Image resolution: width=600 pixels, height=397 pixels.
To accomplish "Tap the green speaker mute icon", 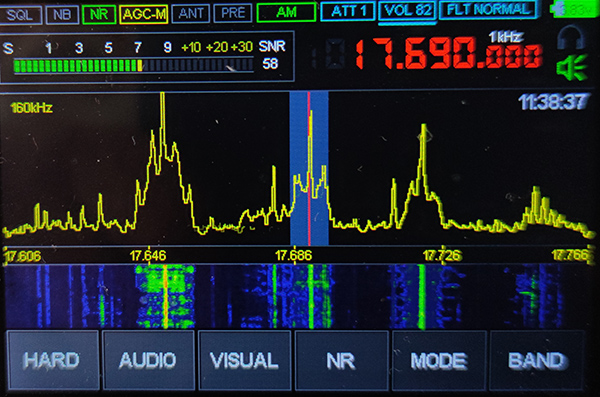I will (x=572, y=67).
